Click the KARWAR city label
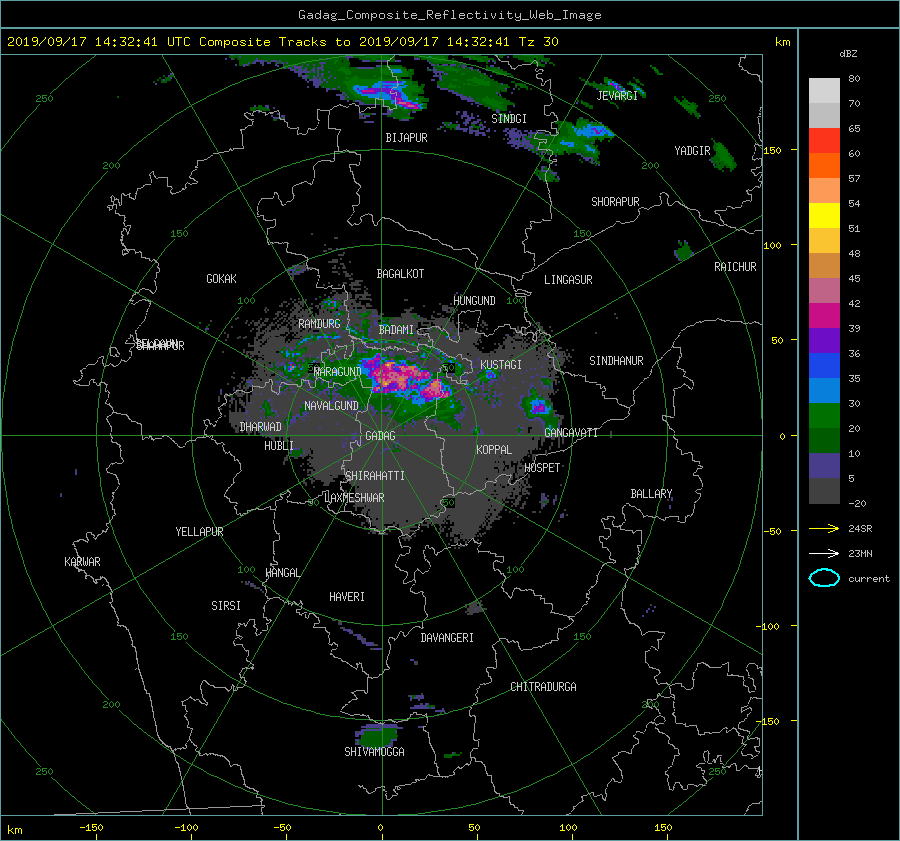Screen dimensions: 900x841 (82, 562)
